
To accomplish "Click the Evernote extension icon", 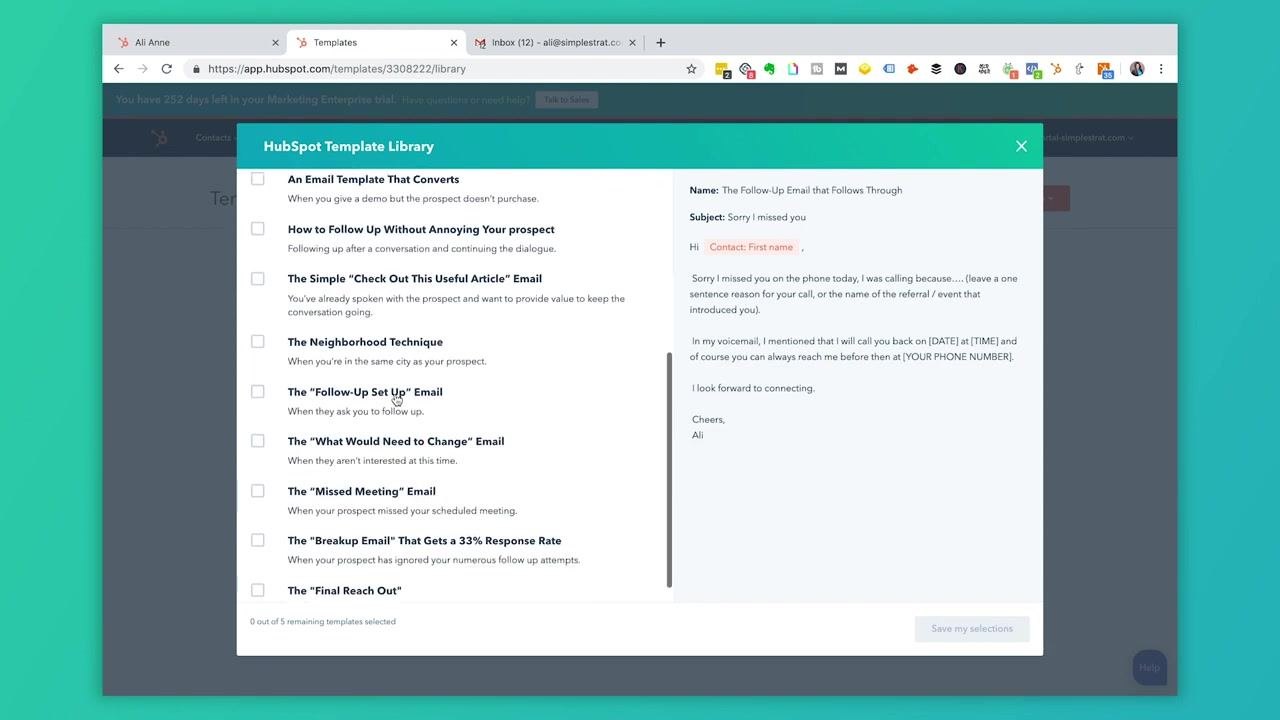I will [769, 69].
